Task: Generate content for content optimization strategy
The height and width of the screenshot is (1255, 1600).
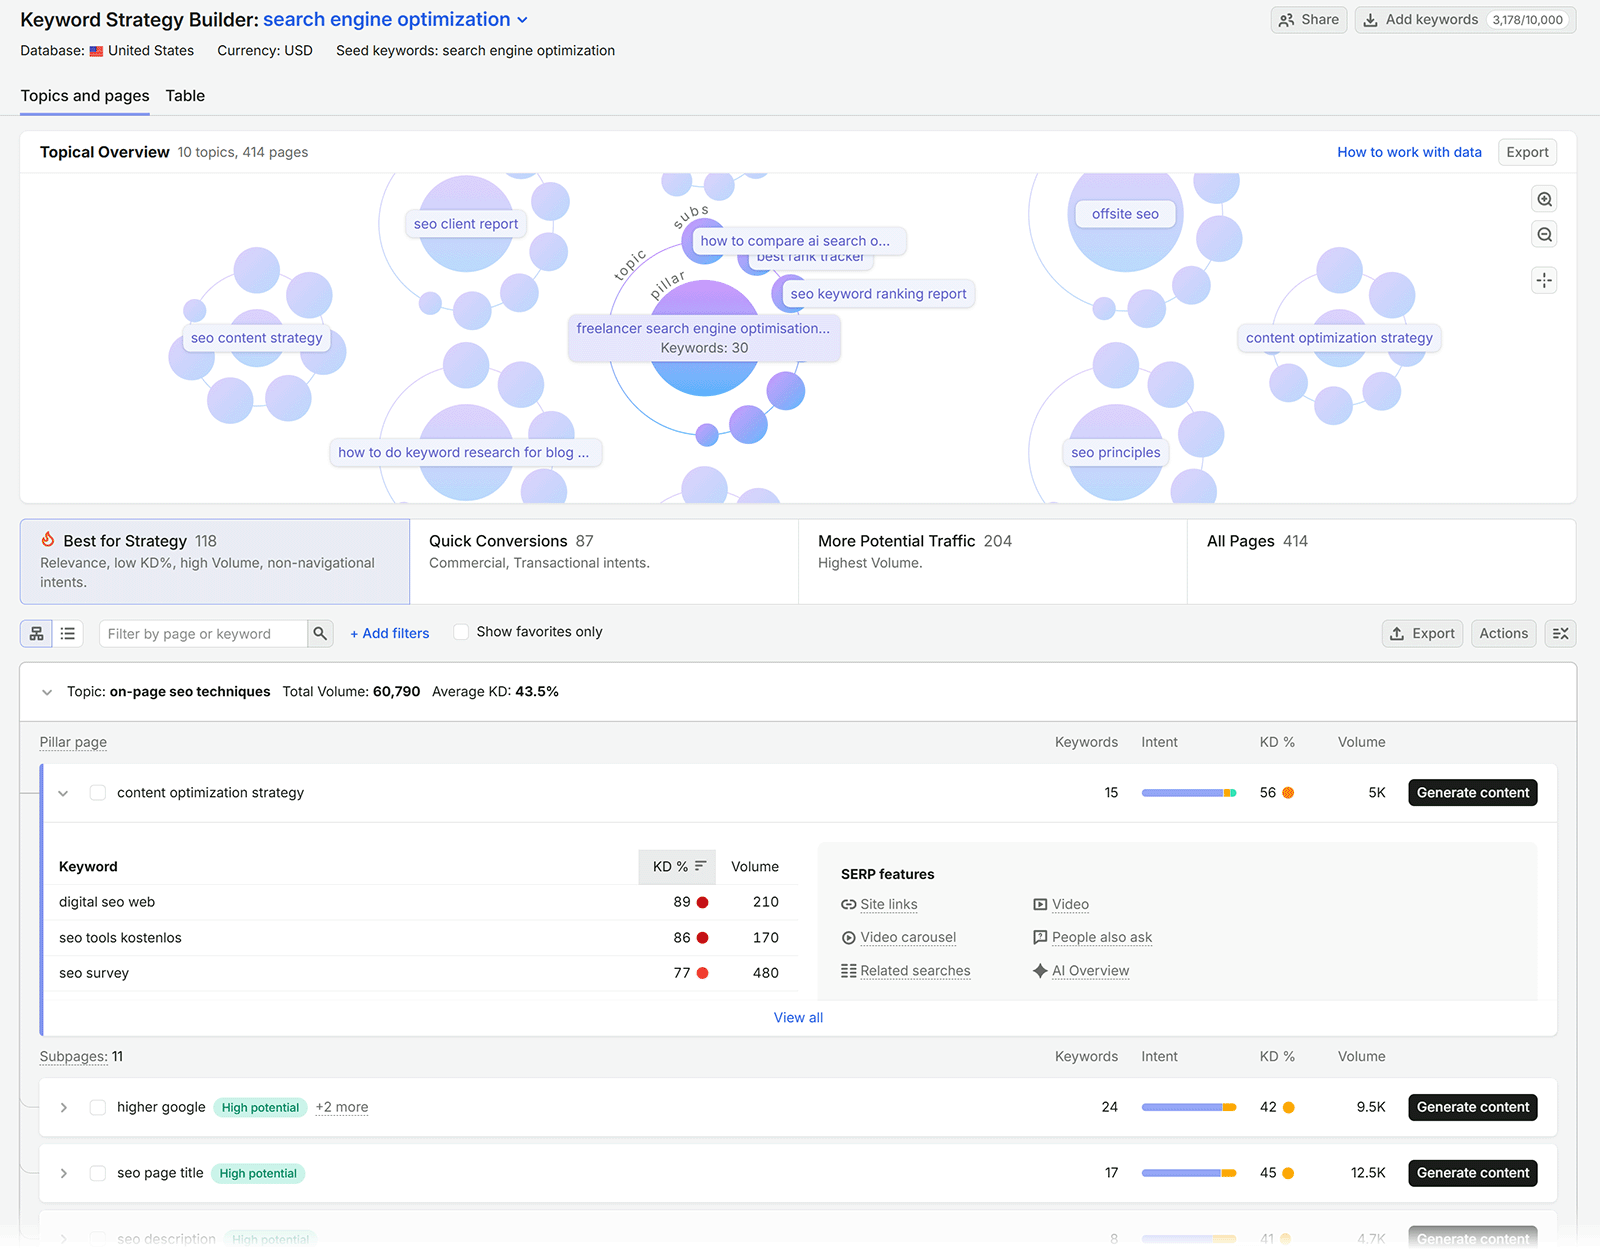Action: coord(1472,793)
